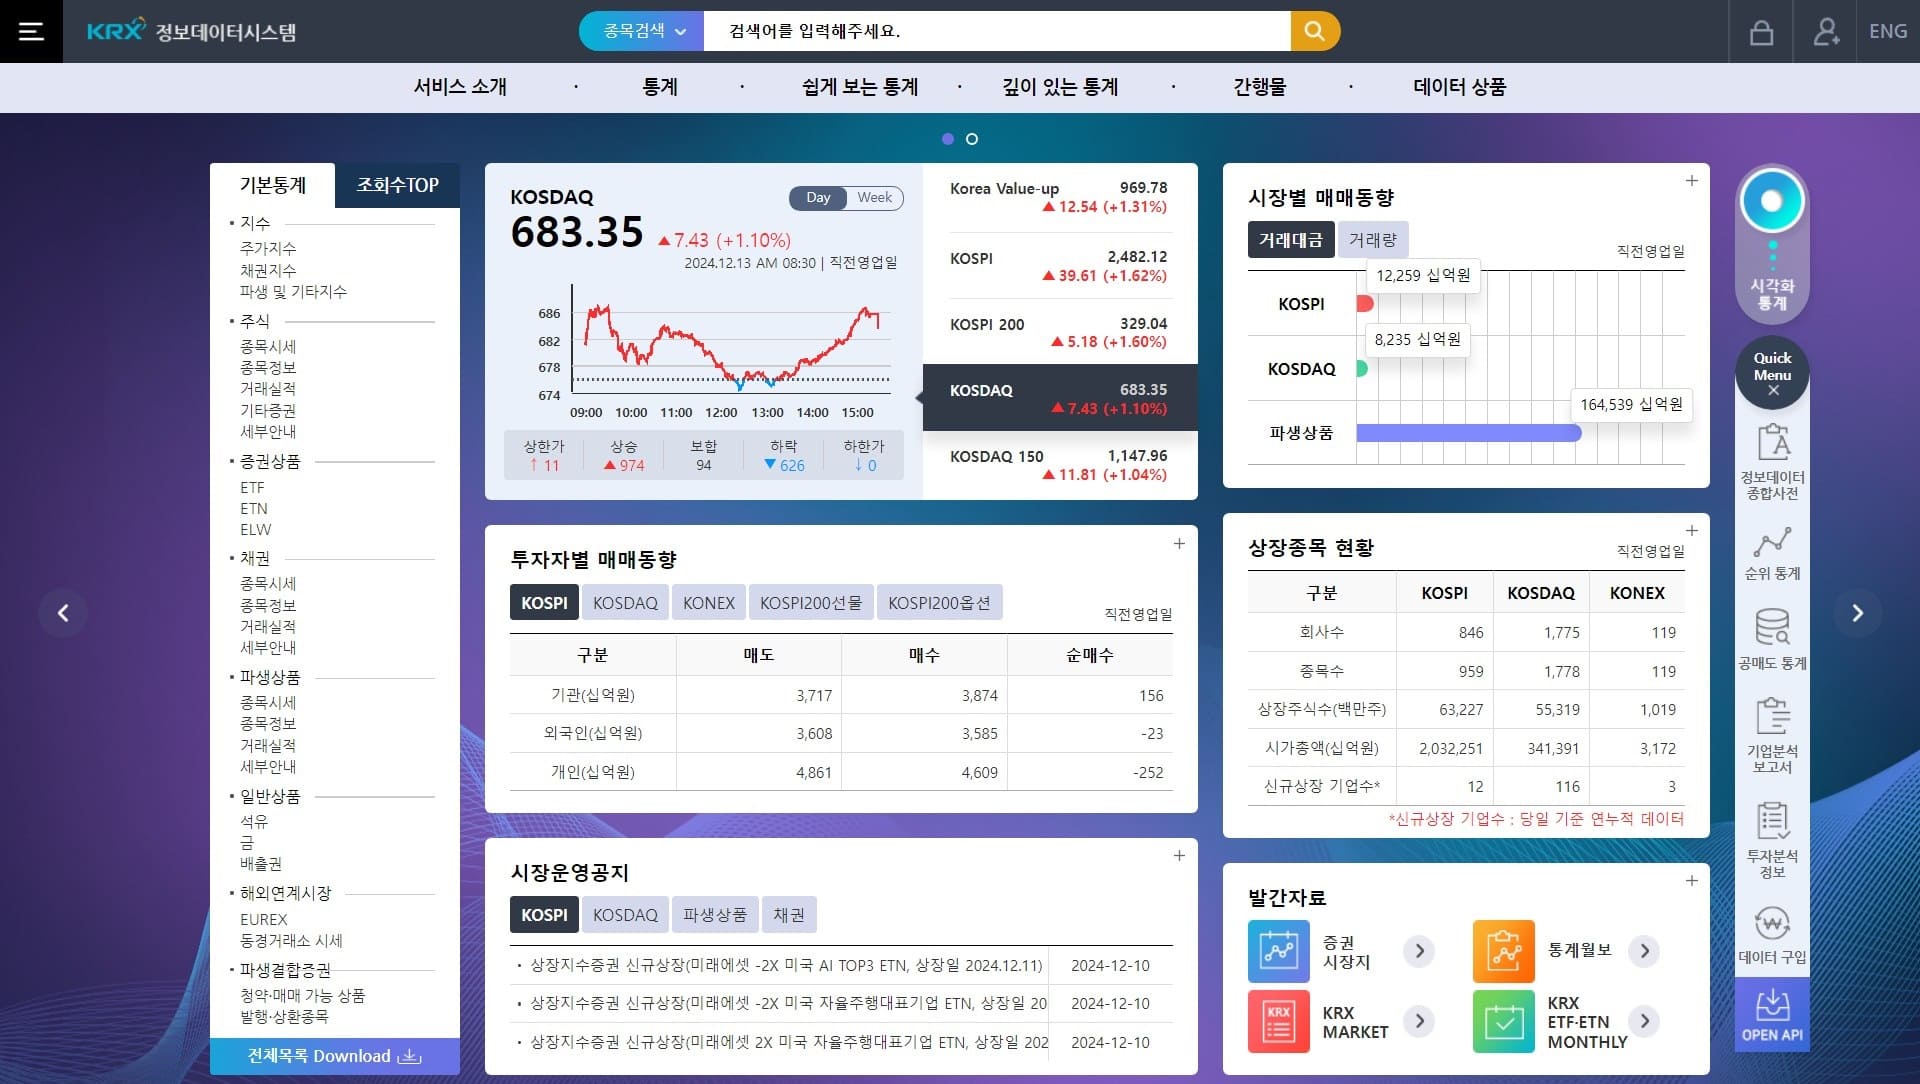
Task: Open arrow next to 통계월보
Action: (1644, 951)
